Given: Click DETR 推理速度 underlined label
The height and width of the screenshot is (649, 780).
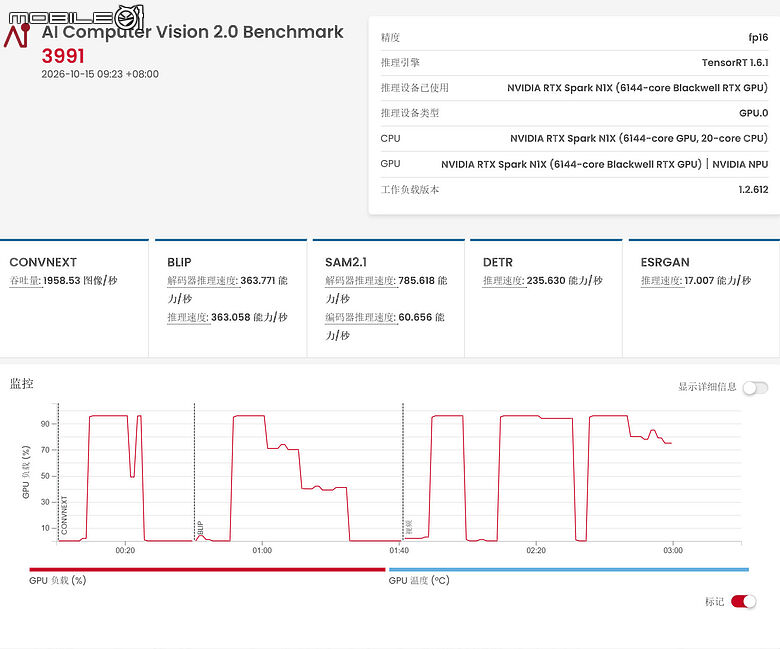Looking at the screenshot, I should 503,280.
